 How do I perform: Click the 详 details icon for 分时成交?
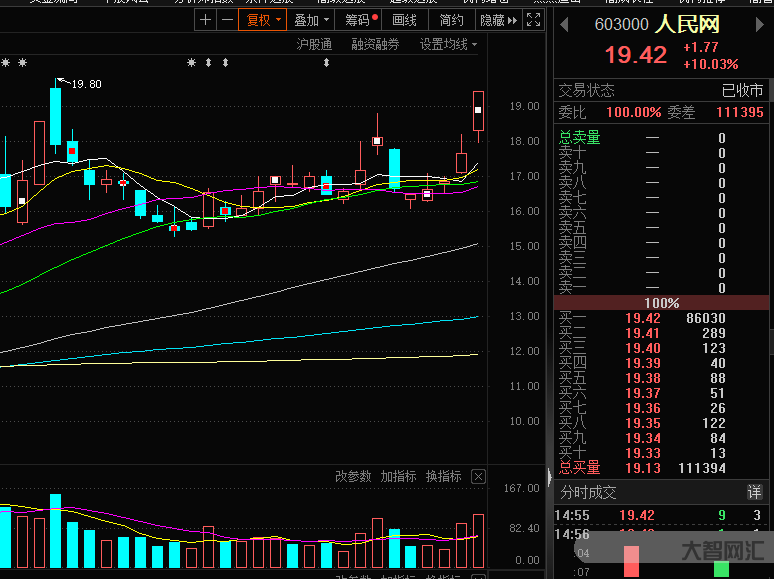tap(755, 492)
